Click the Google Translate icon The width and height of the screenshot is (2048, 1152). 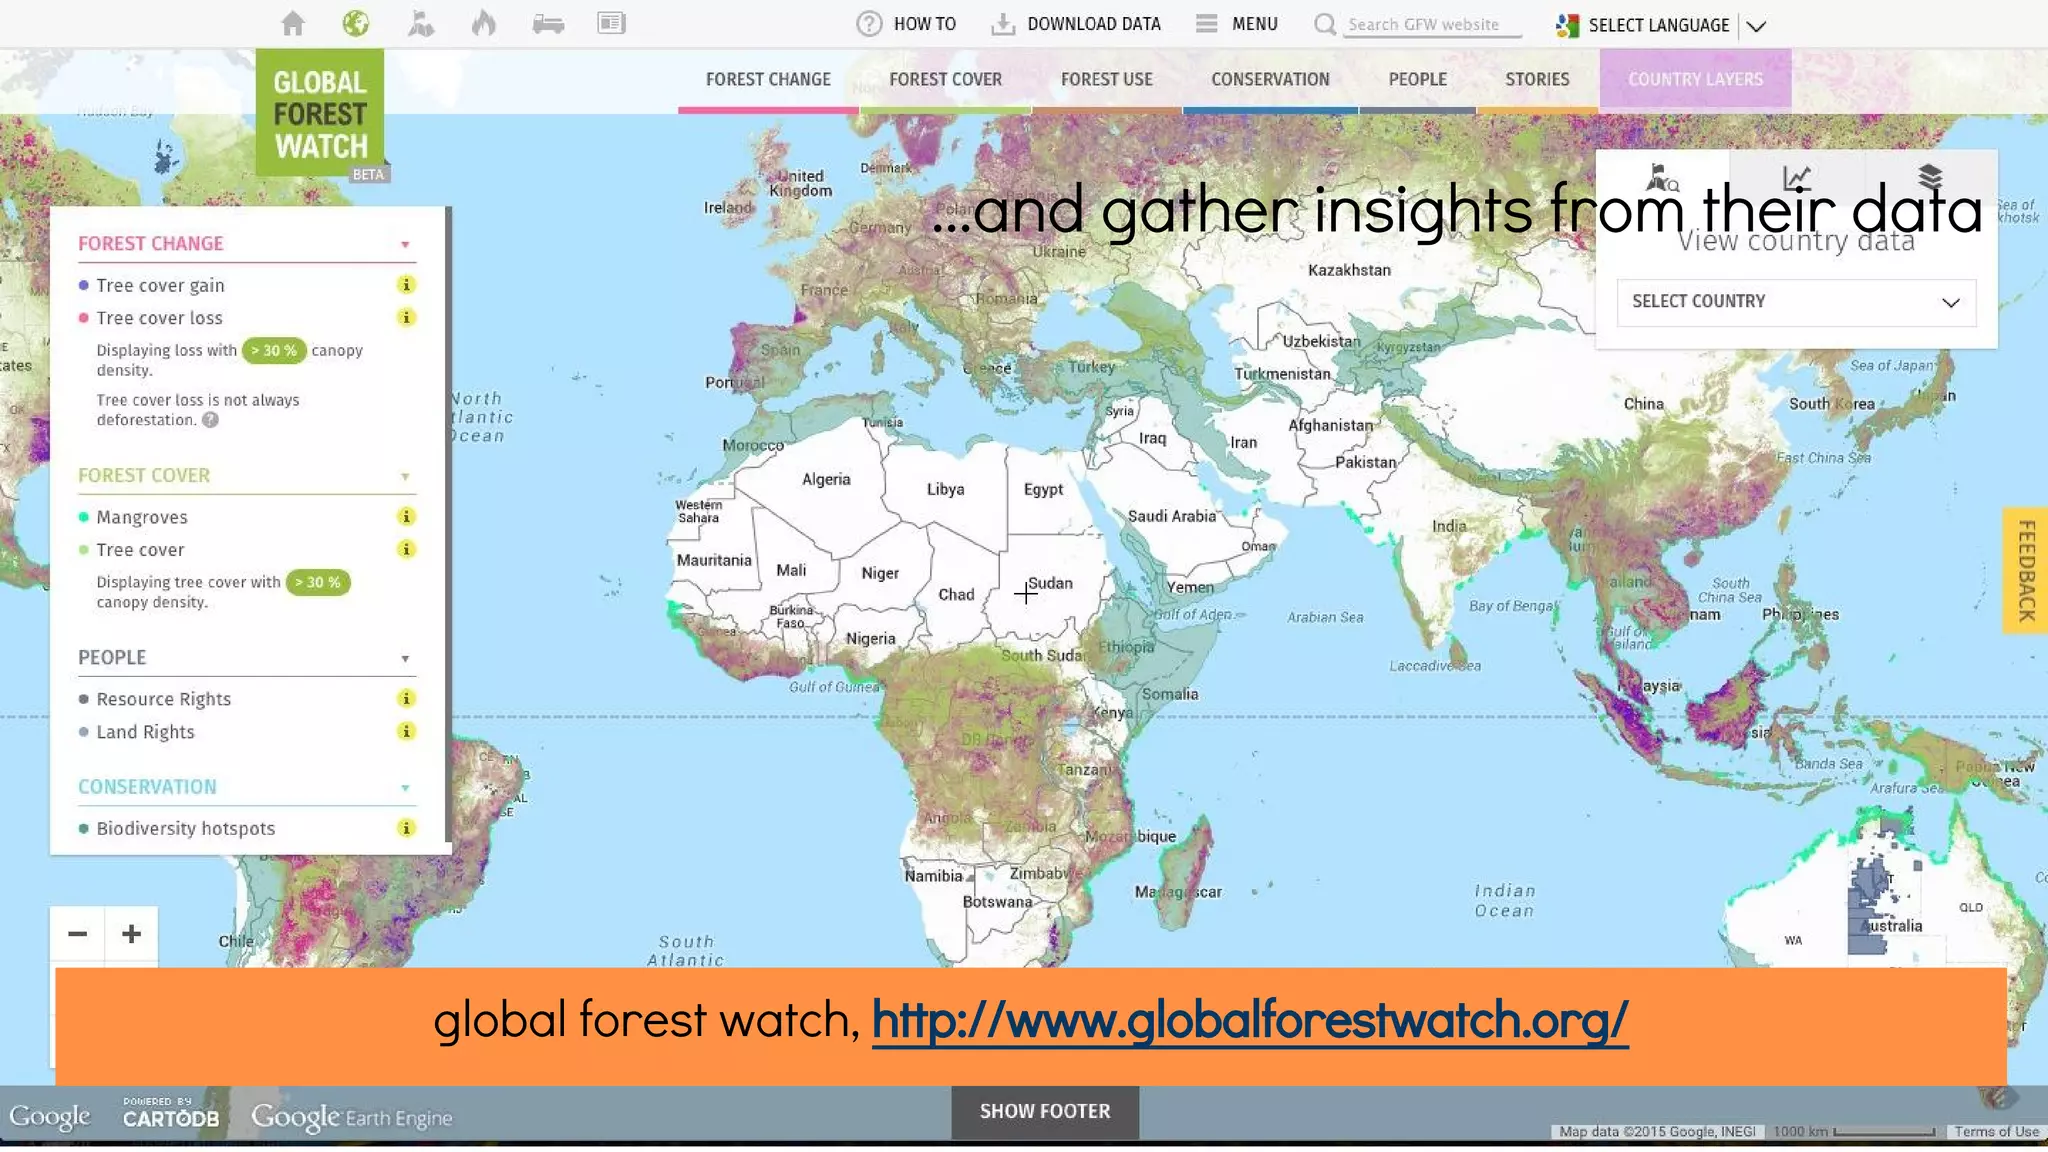click(1567, 25)
